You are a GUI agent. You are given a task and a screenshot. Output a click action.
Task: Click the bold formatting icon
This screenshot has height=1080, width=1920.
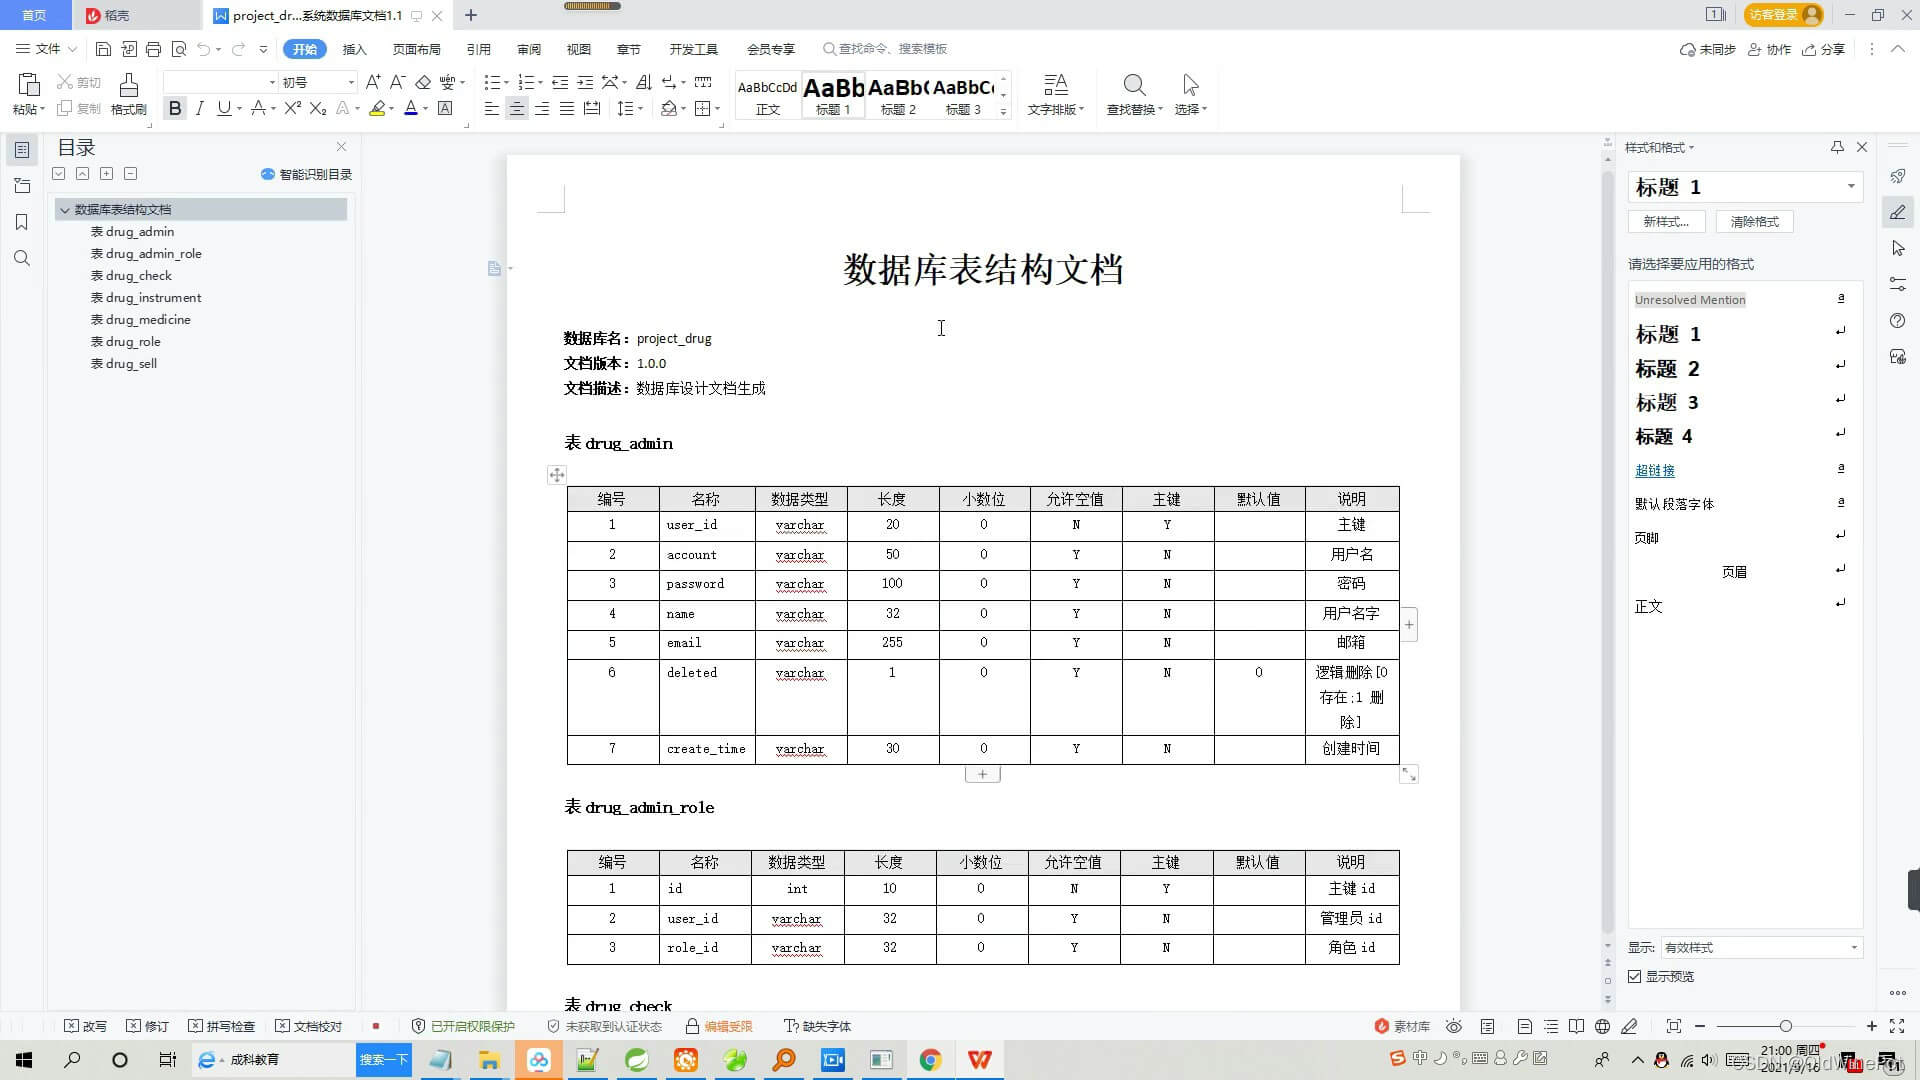[175, 109]
